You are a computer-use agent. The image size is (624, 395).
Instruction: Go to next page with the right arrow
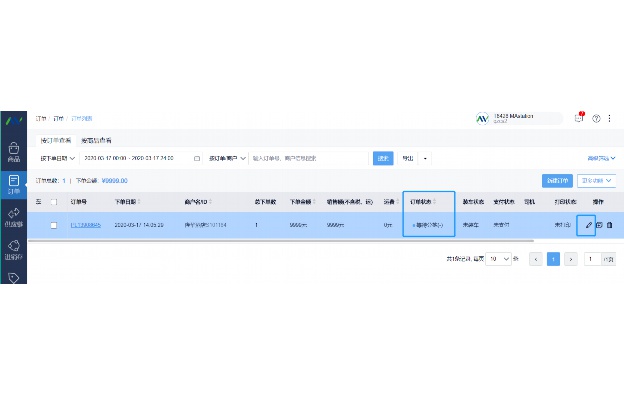(571, 259)
